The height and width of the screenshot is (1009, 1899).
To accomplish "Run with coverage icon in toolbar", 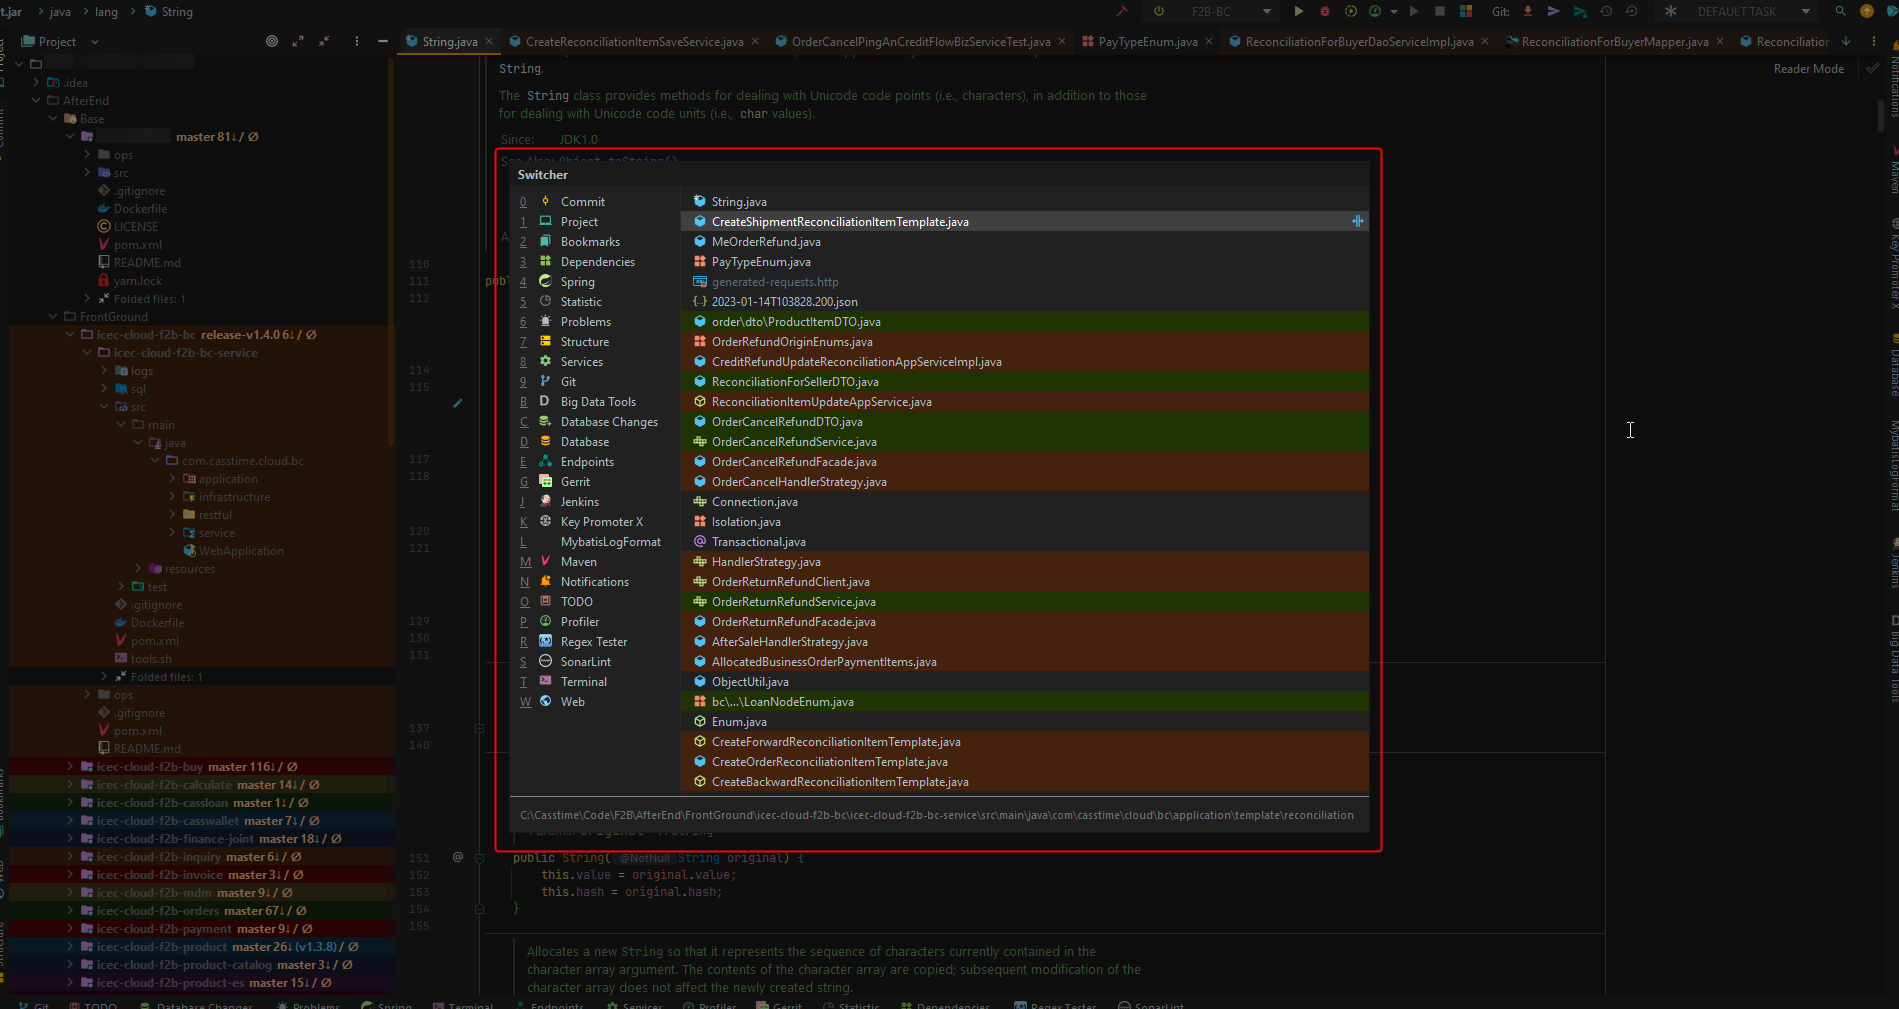I will pos(1351,11).
